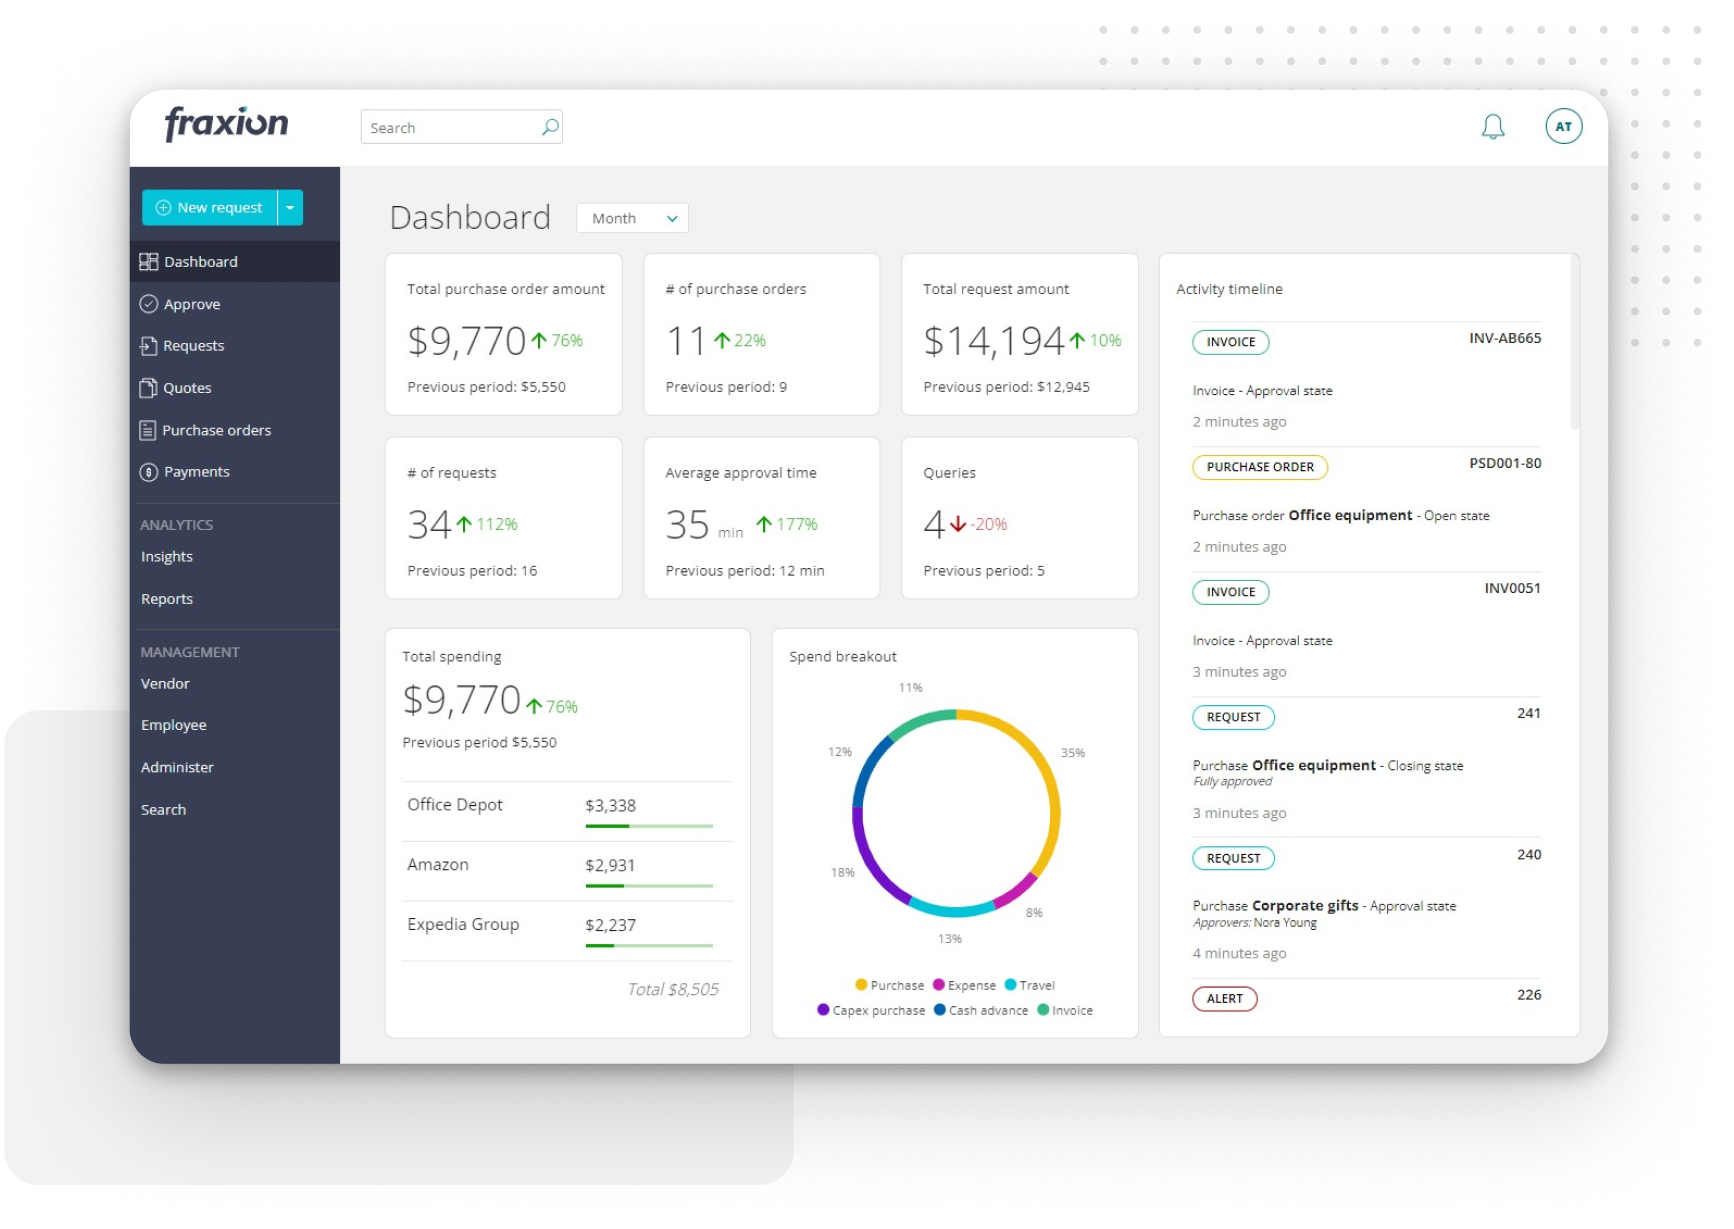This screenshot has height=1229, width=1734.
Task: Toggle the Travel legend item
Action: pos(1030,985)
